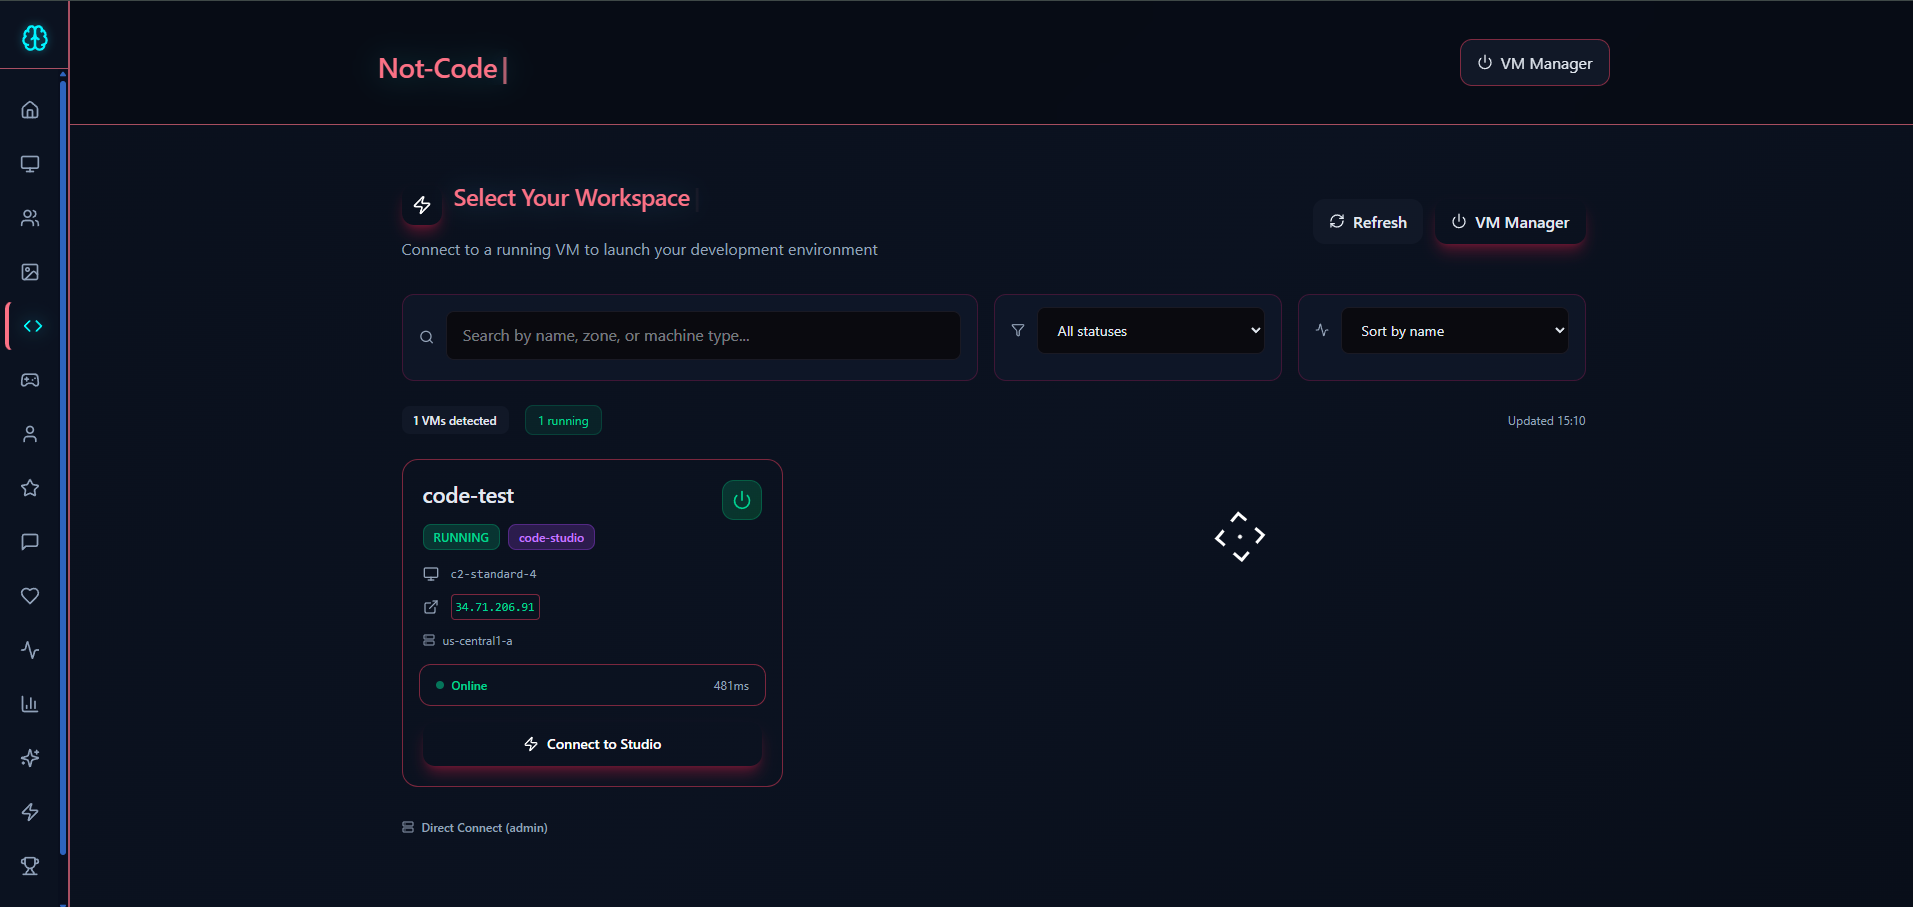
Task: Open the lightning bolt icon in sidebar
Action: click(x=30, y=812)
